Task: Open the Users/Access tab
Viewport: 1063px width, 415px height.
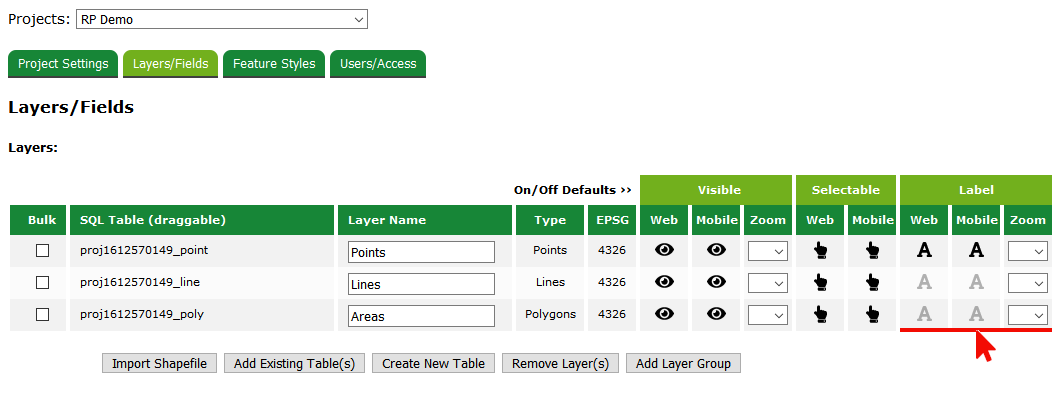Action: [x=378, y=64]
